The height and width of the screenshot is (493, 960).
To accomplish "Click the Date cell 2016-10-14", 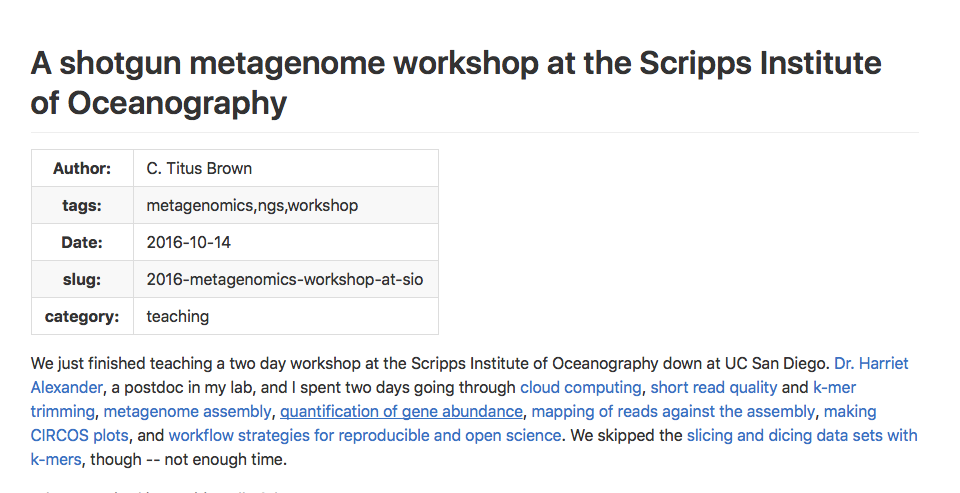I will pyautogui.click(x=190, y=243).
